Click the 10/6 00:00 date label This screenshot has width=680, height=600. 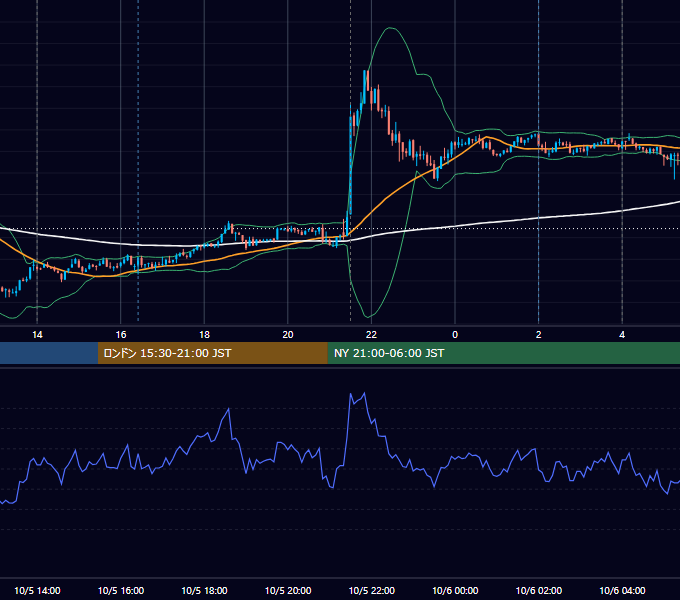455,590
